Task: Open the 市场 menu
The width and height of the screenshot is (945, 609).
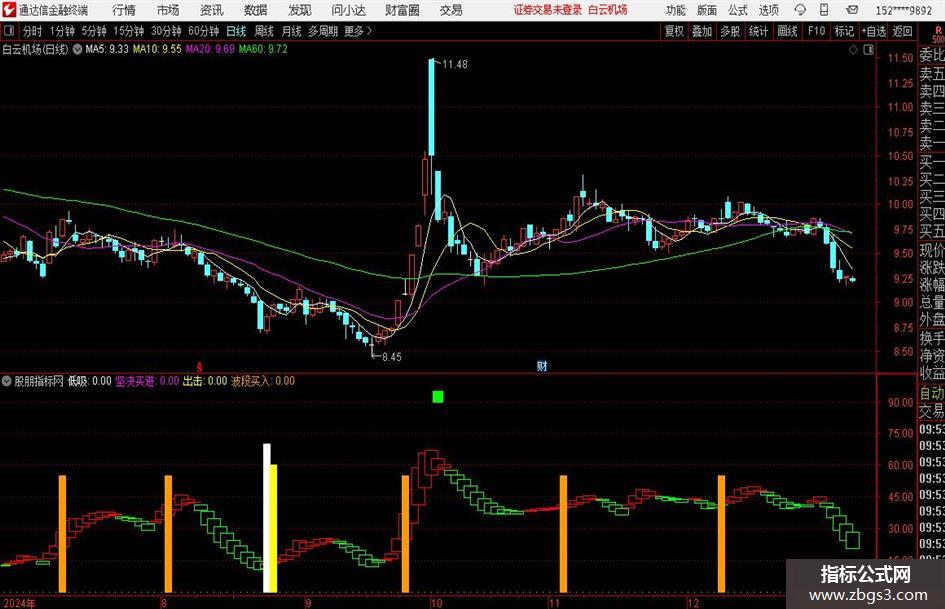Action: pos(168,10)
